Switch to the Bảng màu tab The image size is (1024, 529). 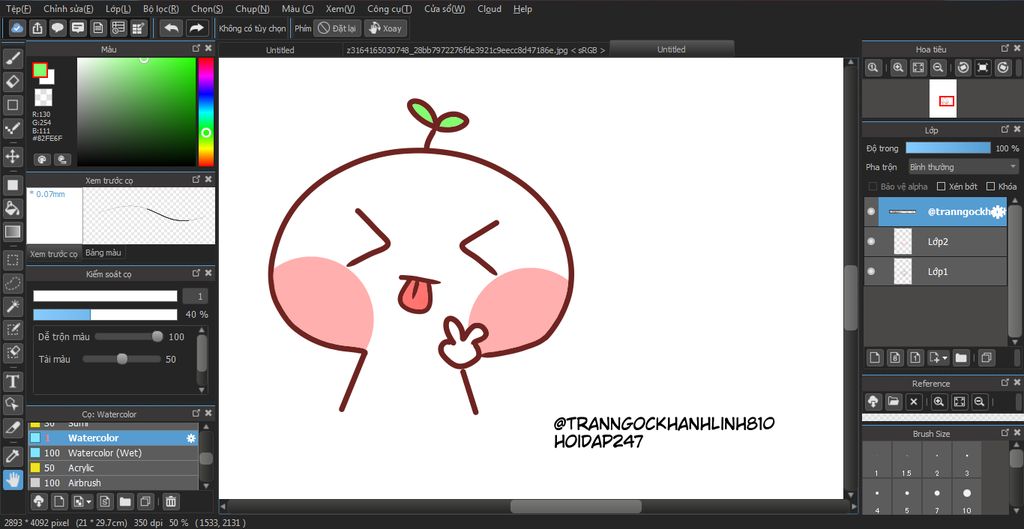coord(103,253)
